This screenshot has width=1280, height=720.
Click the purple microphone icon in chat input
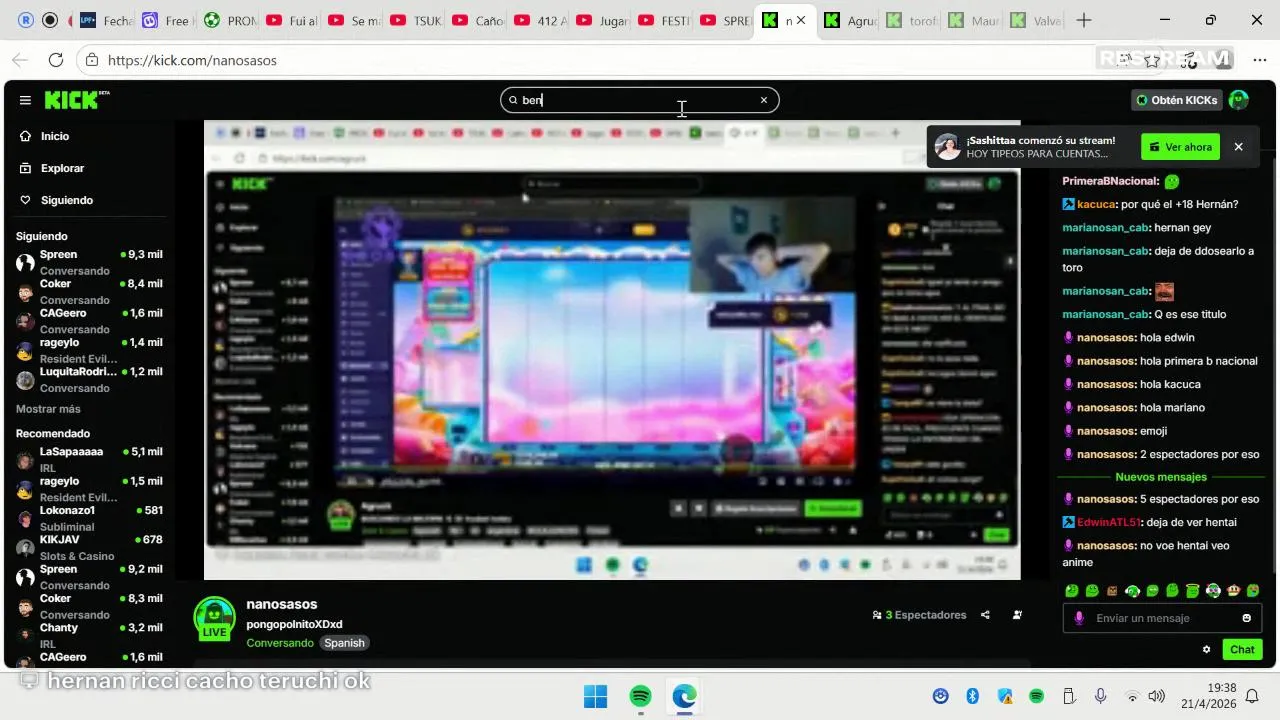1078,618
